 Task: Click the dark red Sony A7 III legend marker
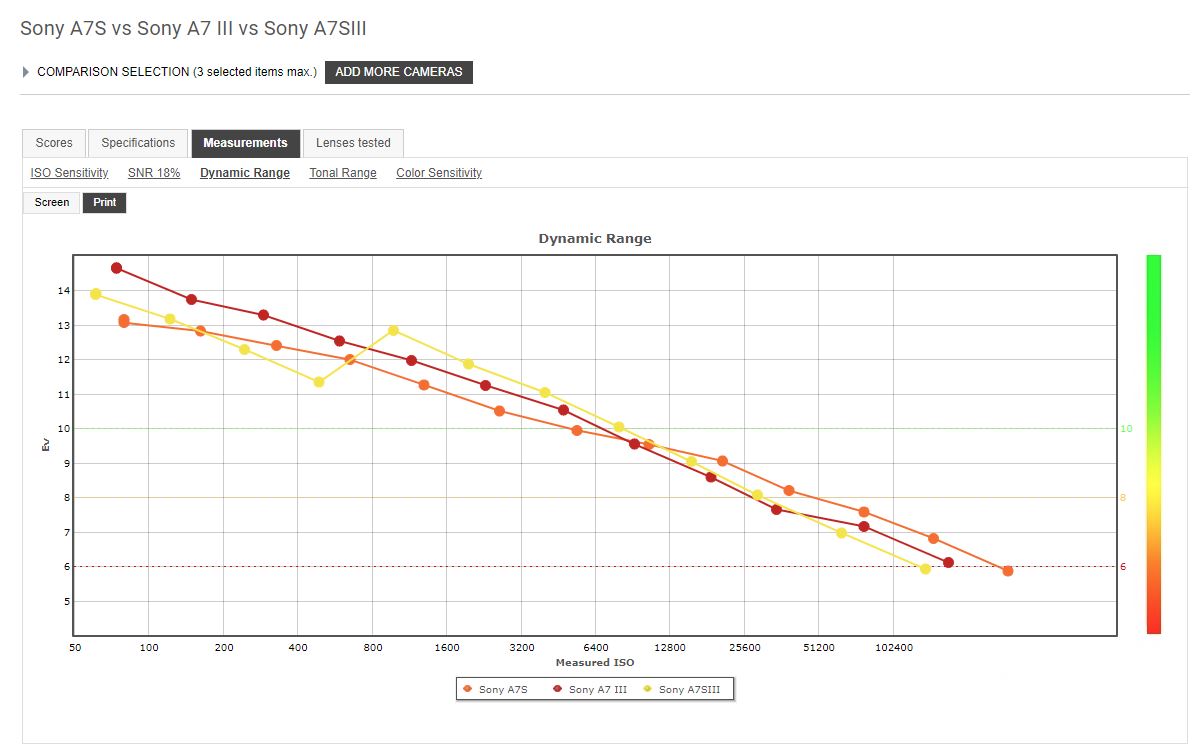click(557, 689)
